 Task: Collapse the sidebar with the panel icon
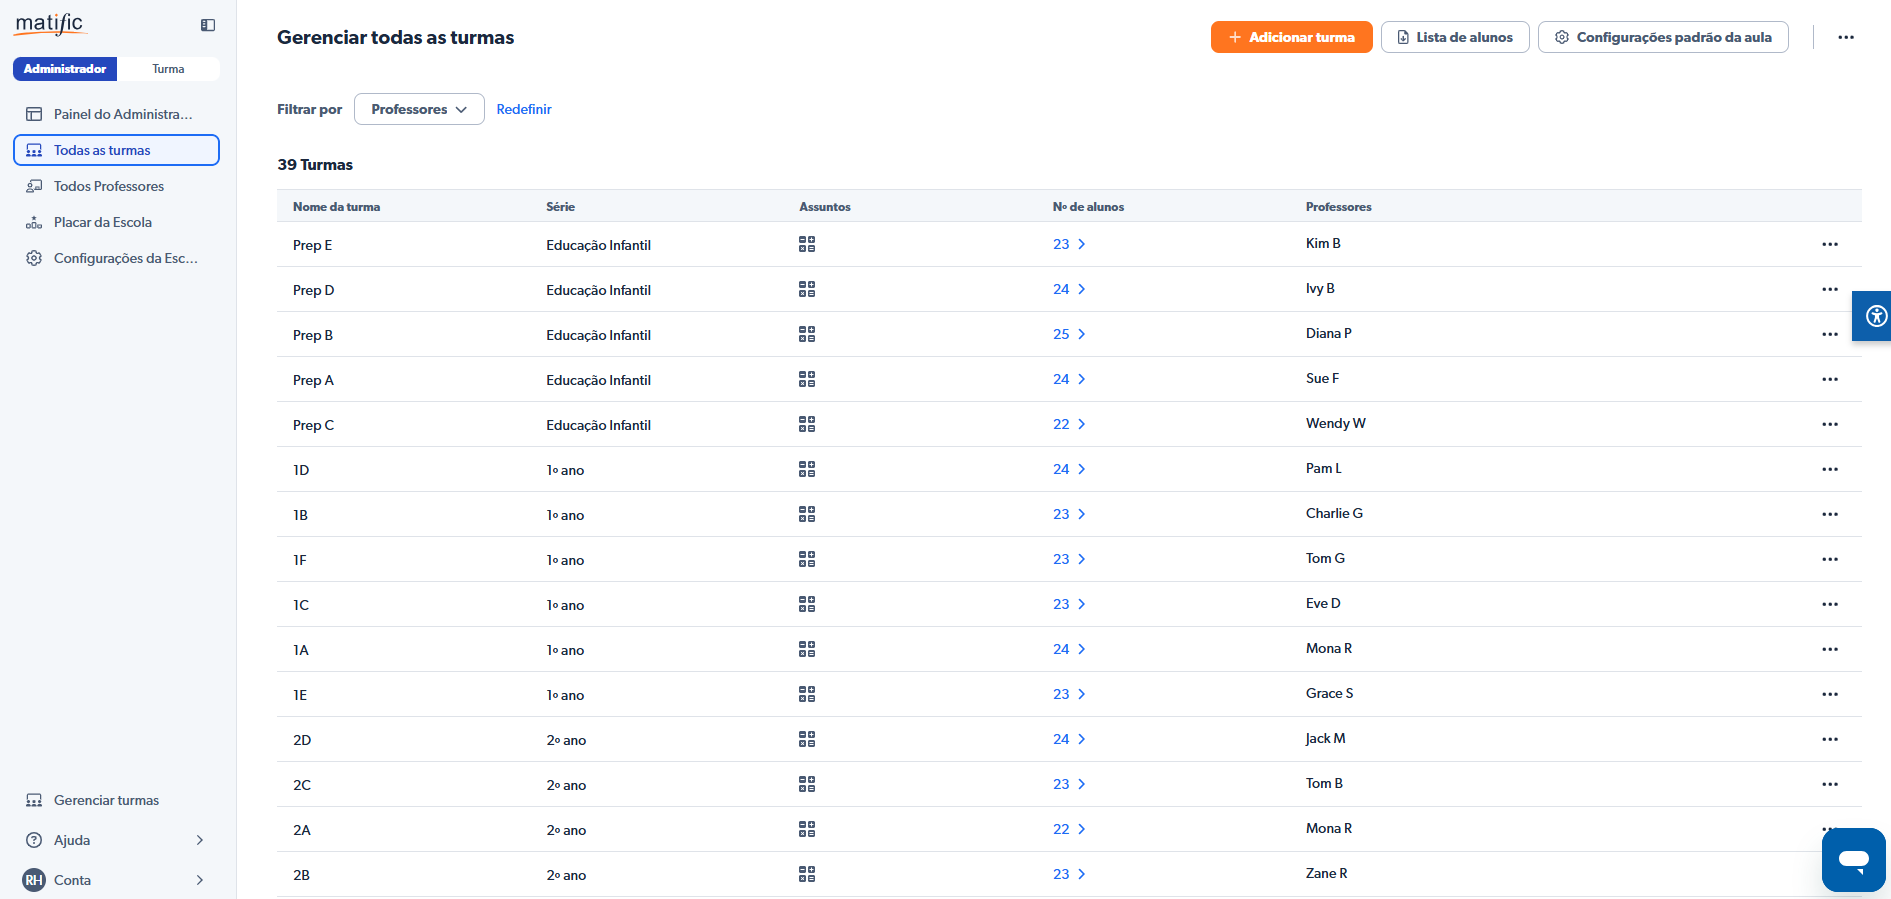click(208, 25)
